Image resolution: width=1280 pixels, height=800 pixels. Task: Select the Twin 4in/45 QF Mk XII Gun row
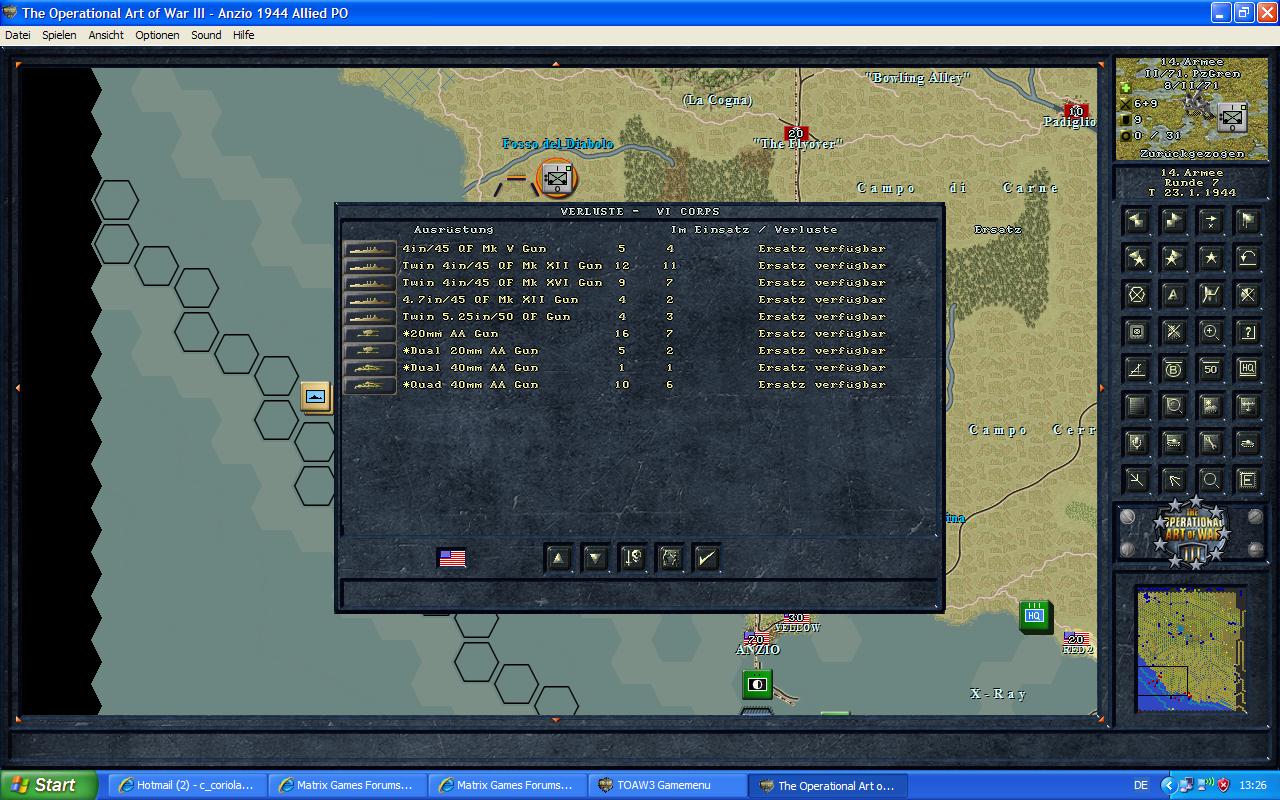pyautogui.click(x=640, y=266)
